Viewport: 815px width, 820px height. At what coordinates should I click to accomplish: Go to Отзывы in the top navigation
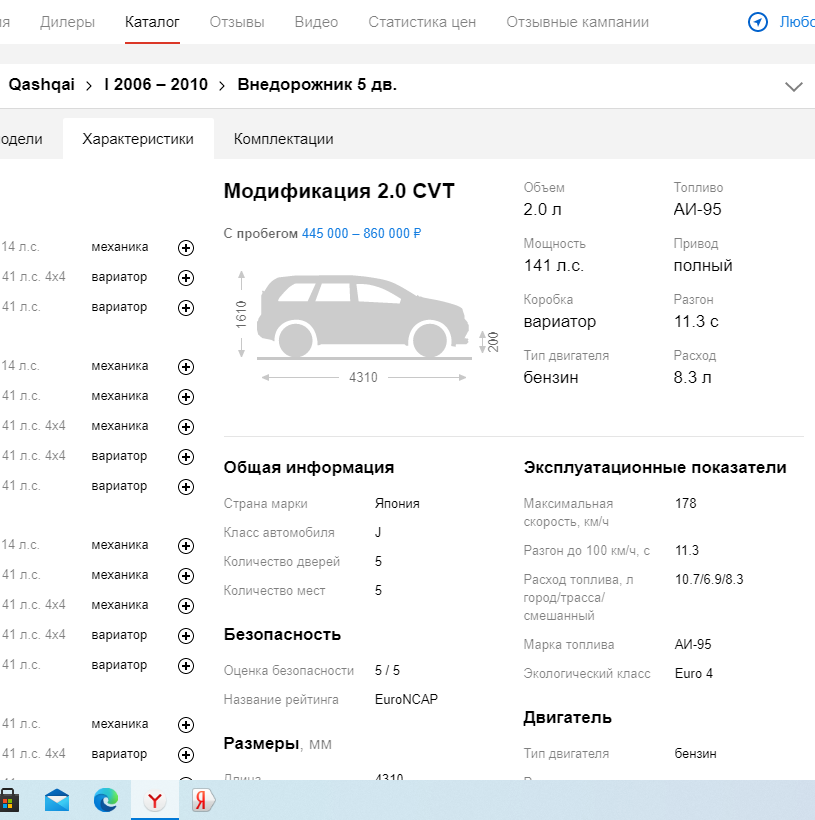[237, 22]
